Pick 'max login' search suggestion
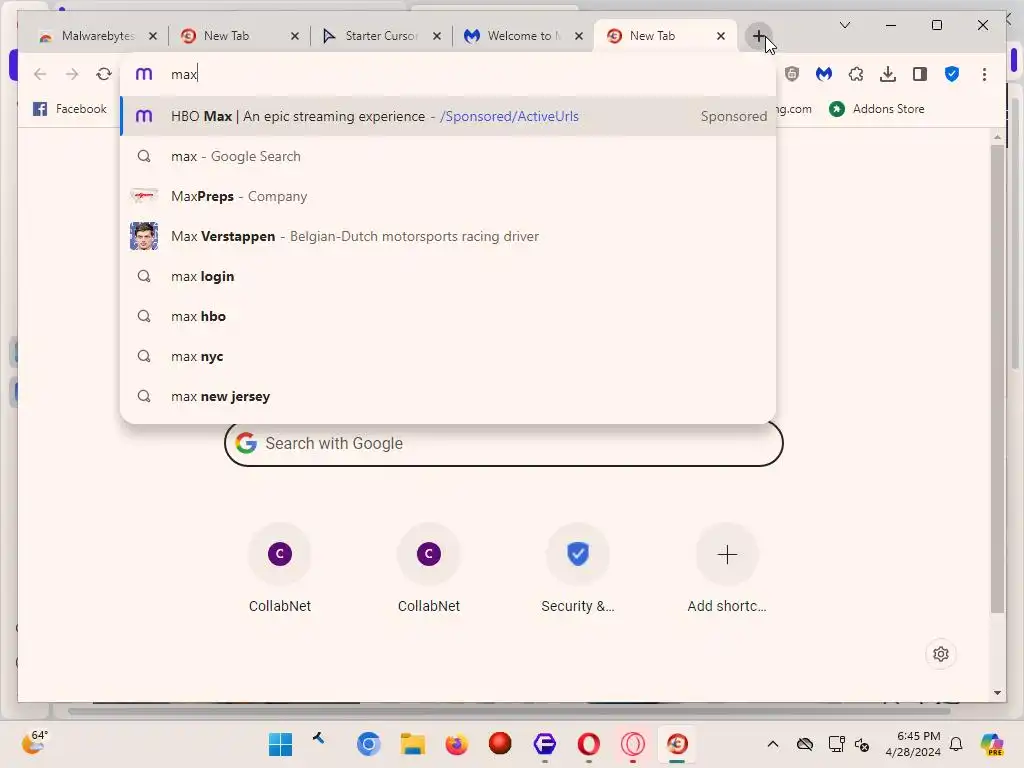 coord(448,276)
